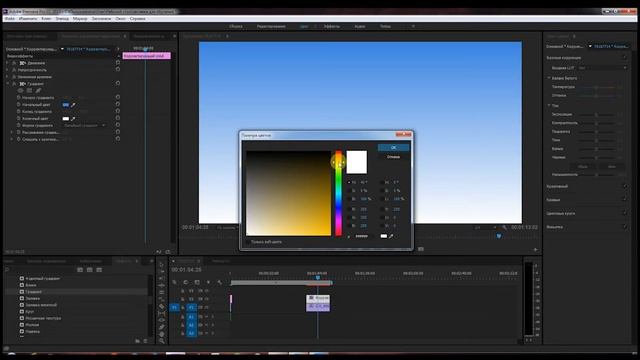
Task: Toggle Snap in the timeline header
Action: [x=186, y=282]
